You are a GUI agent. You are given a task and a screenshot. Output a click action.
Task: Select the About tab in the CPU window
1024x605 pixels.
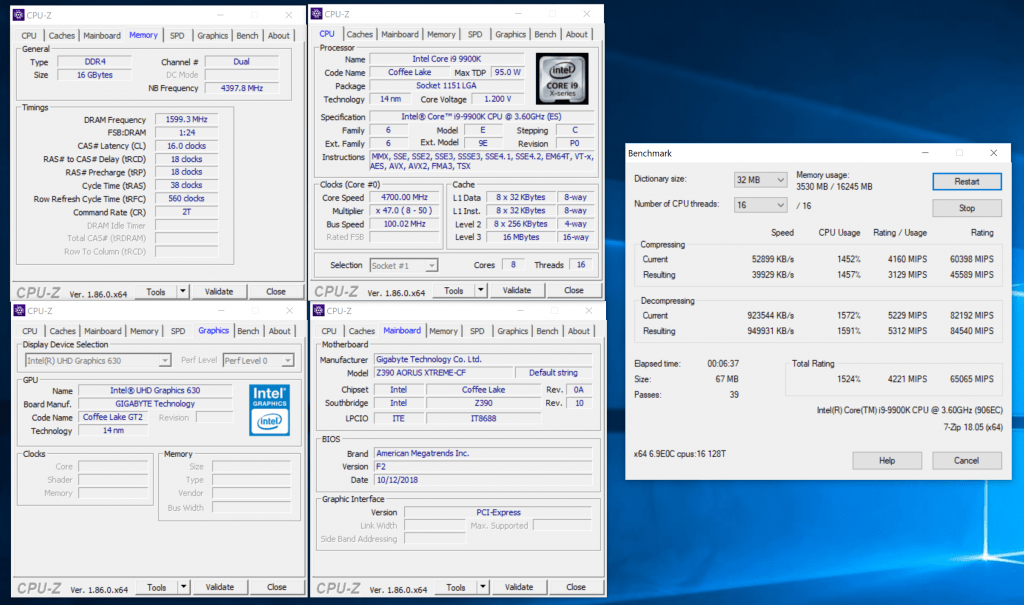[x=576, y=35]
